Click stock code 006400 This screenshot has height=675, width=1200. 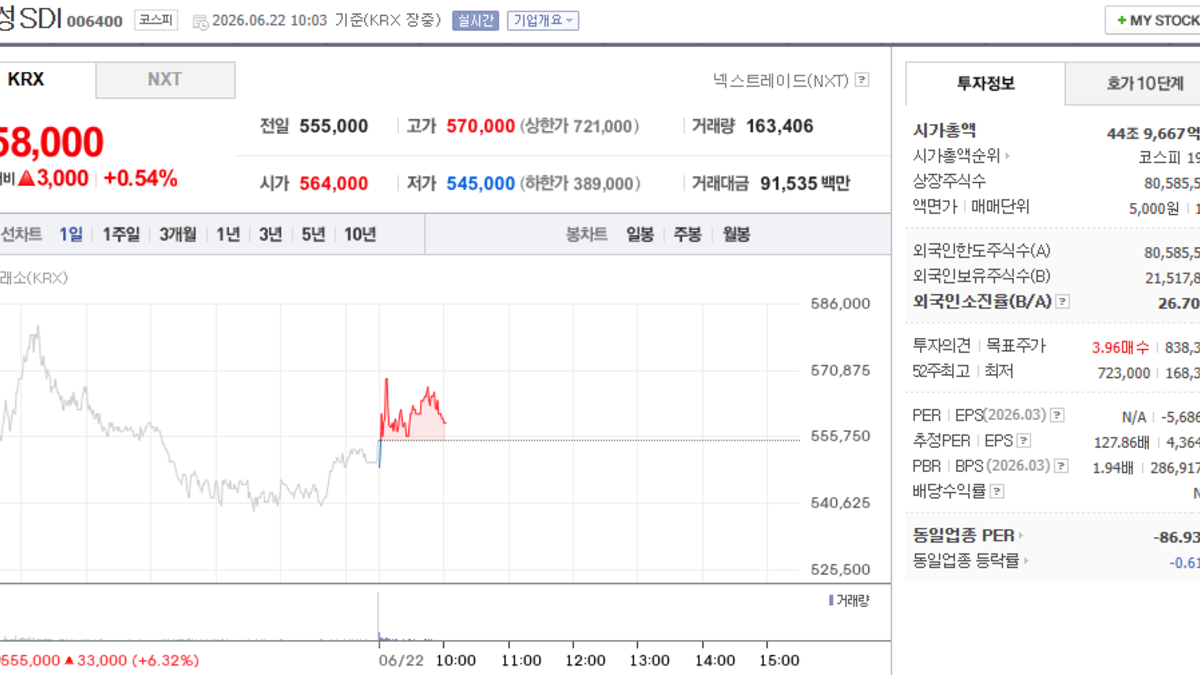[95, 21]
